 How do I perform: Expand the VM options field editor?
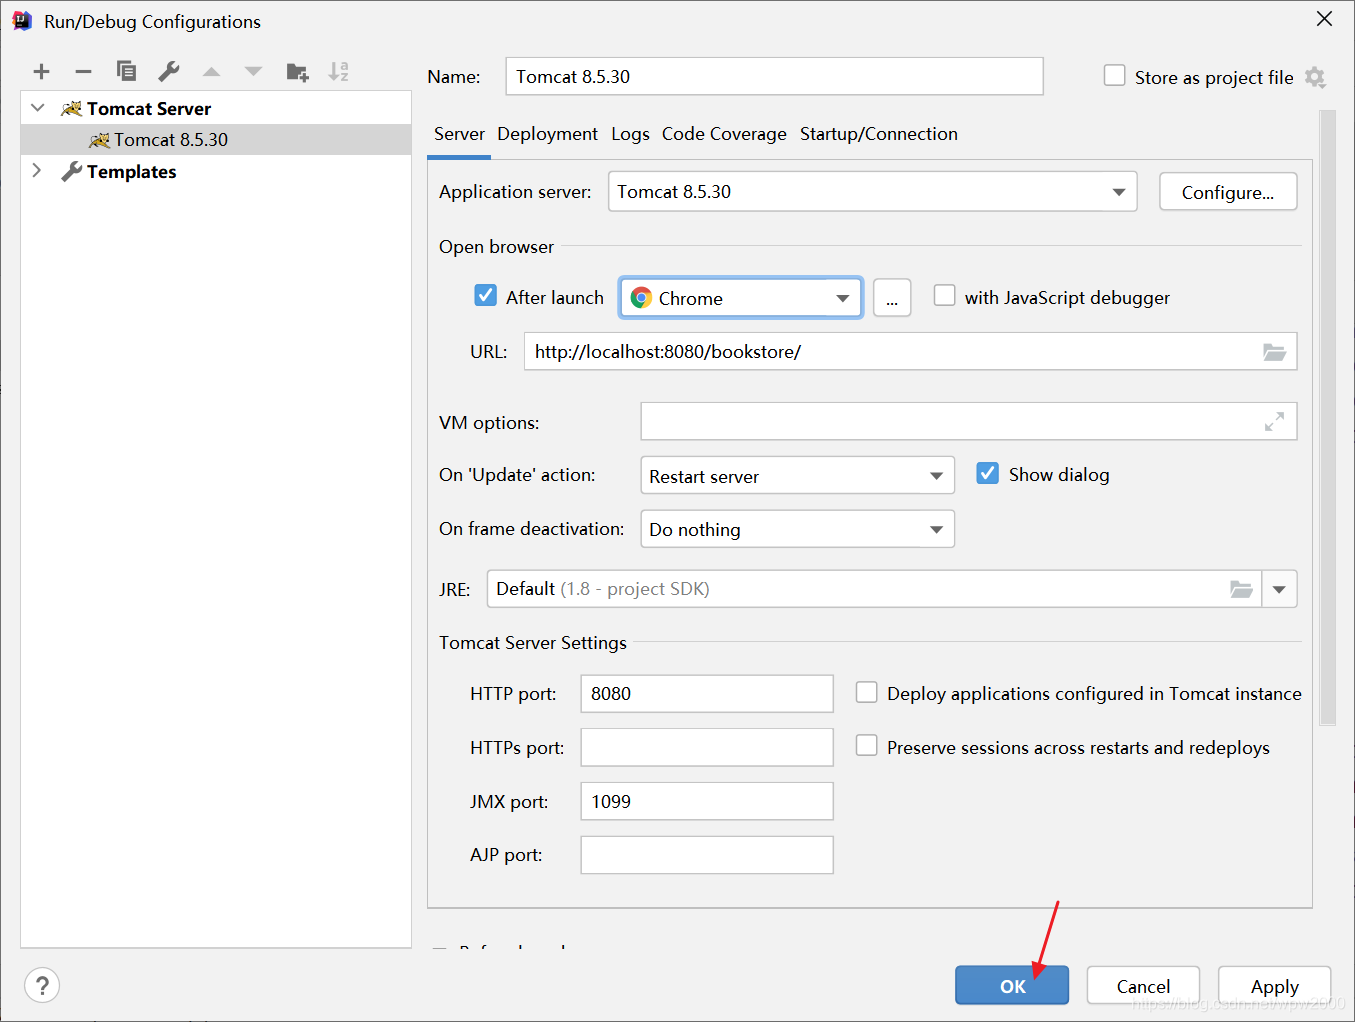pyautogui.click(x=1274, y=422)
